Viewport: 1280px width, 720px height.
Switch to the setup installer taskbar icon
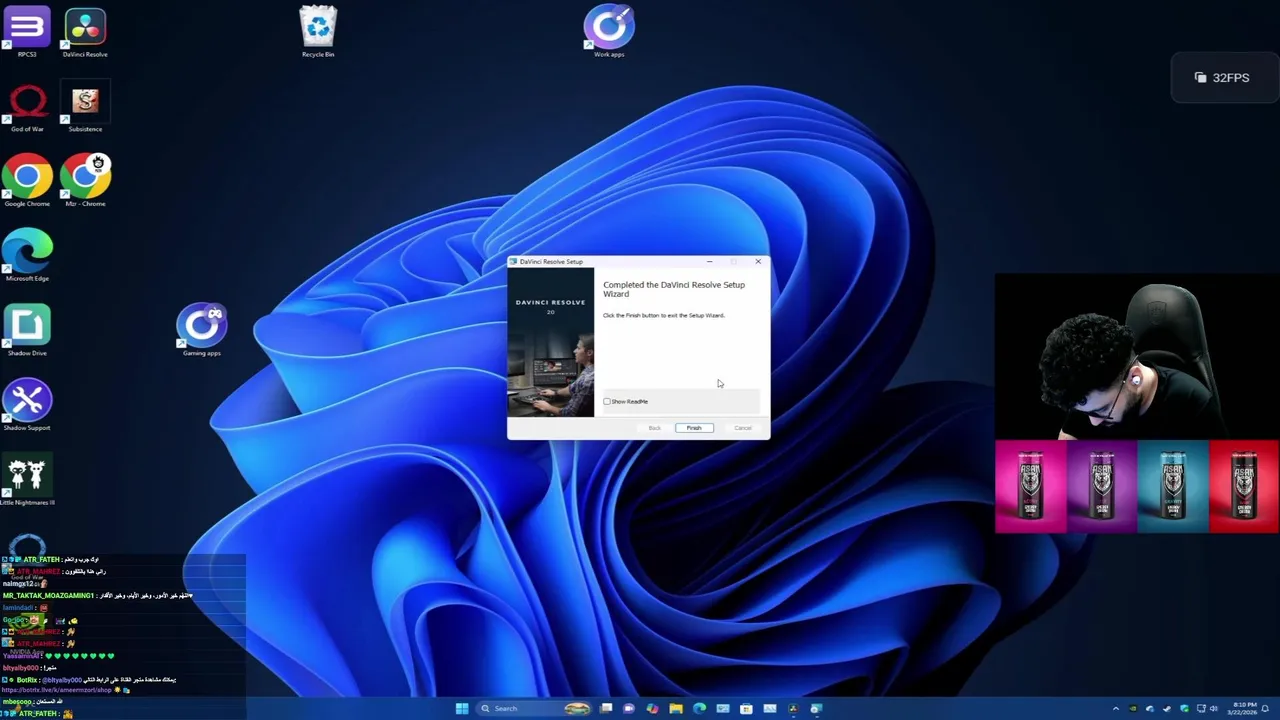[x=816, y=709]
